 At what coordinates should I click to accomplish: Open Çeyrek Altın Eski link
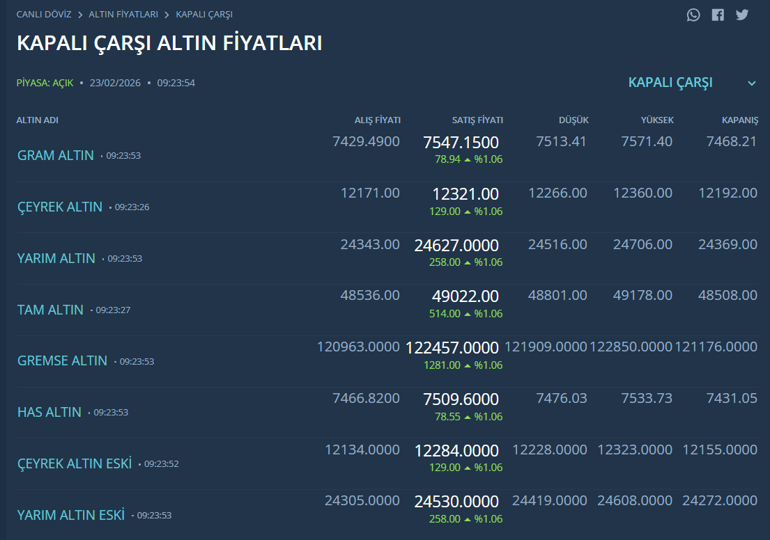point(75,464)
